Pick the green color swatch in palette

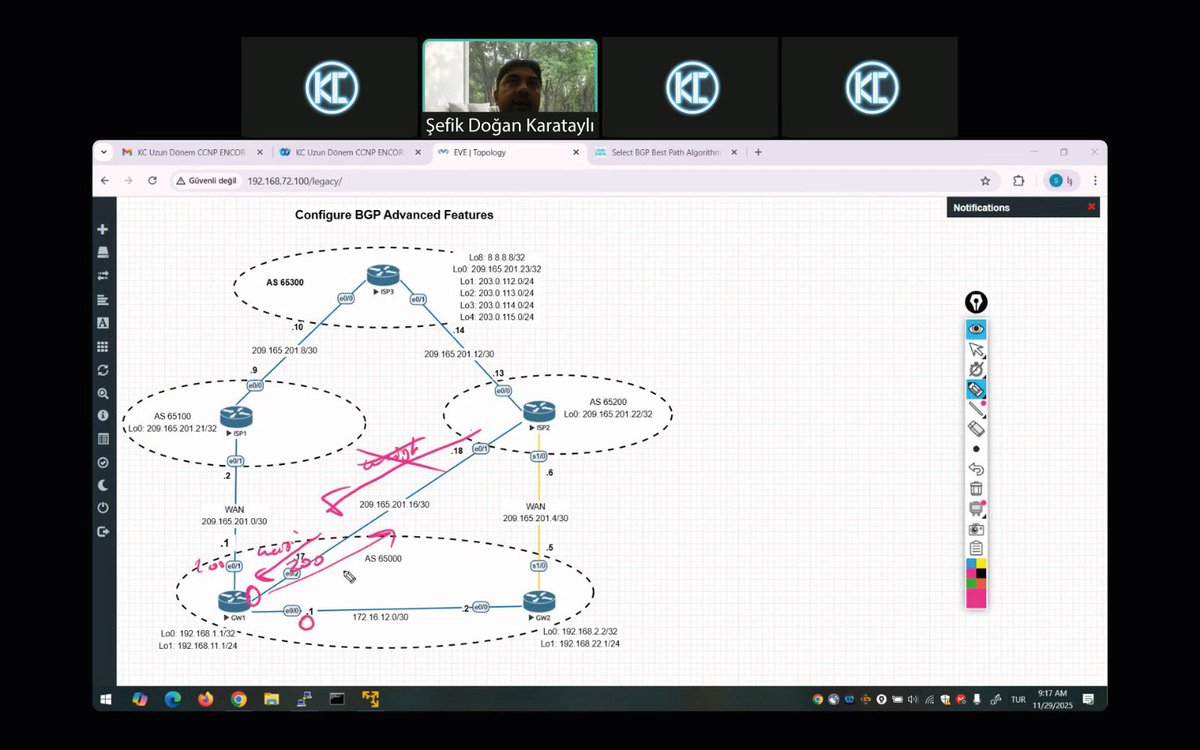click(971, 583)
